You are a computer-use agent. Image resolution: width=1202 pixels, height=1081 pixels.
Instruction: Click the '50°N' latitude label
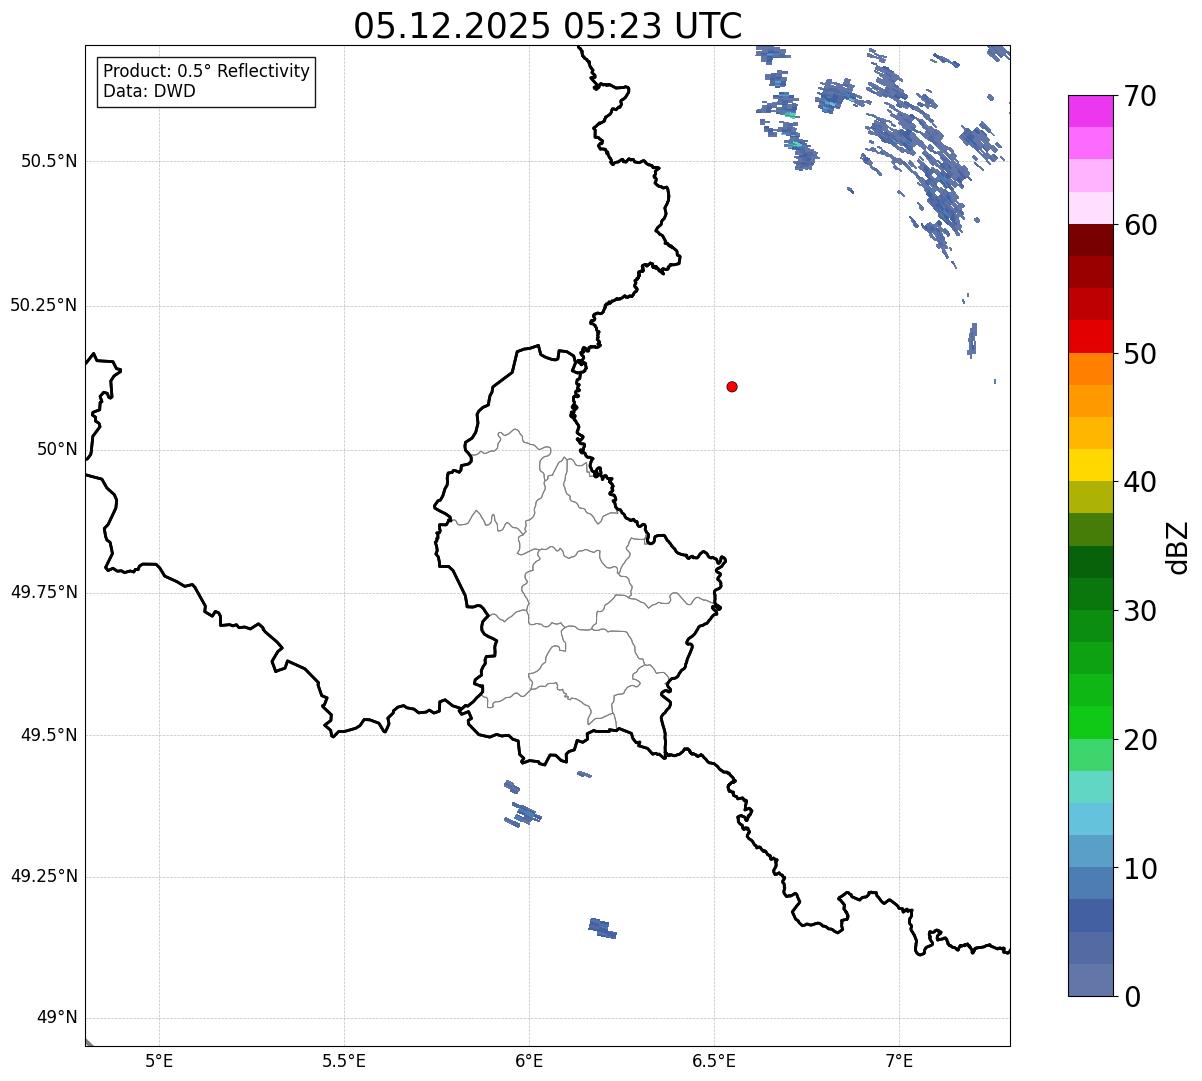(57, 449)
